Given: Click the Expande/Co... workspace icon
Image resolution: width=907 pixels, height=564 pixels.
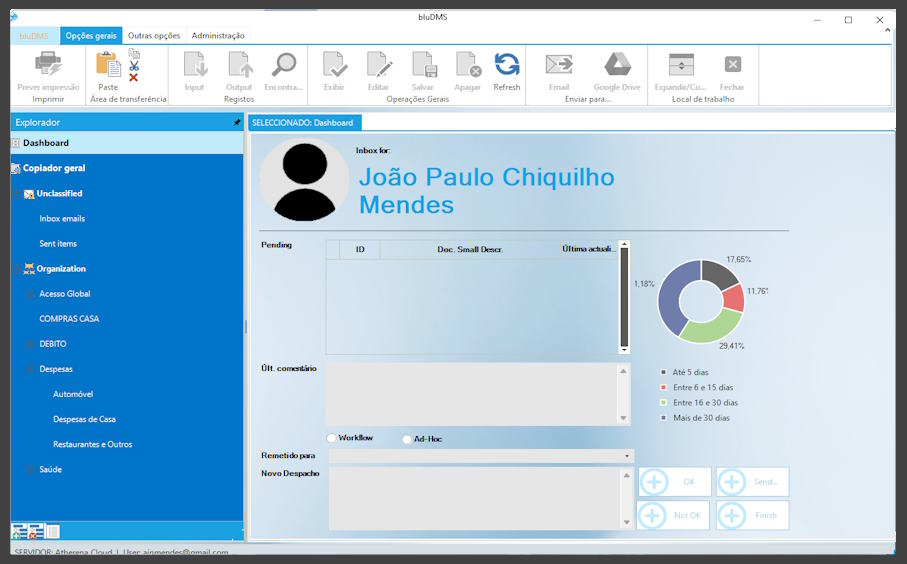Looking at the screenshot, I should coord(681,66).
